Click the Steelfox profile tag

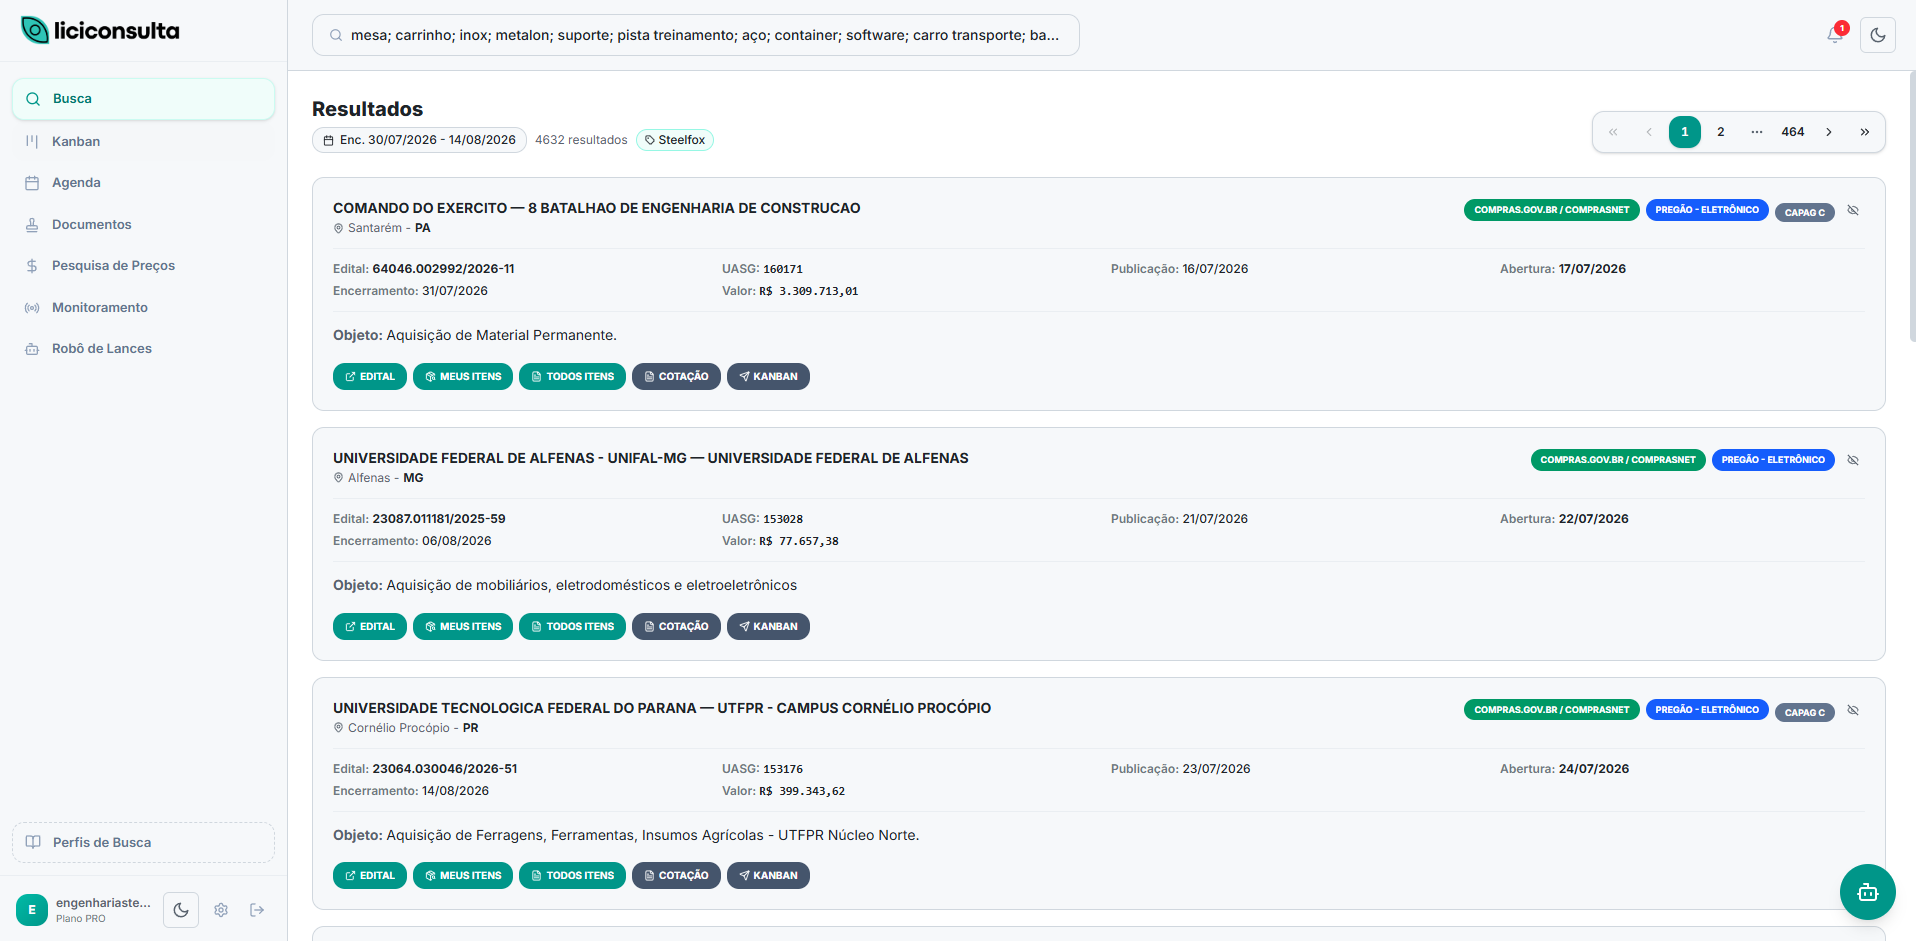pos(675,140)
